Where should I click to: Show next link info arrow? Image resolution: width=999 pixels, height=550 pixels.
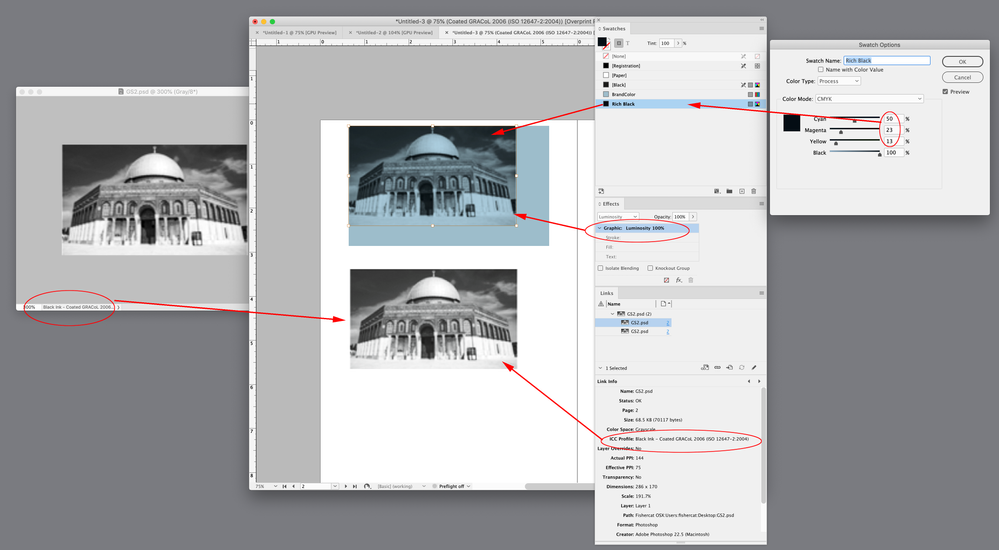[x=759, y=381]
